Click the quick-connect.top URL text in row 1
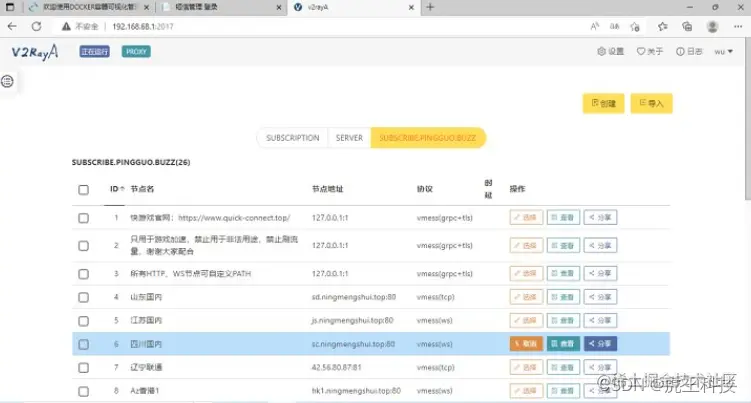The image size is (751, 403). [x=234, y=218]
